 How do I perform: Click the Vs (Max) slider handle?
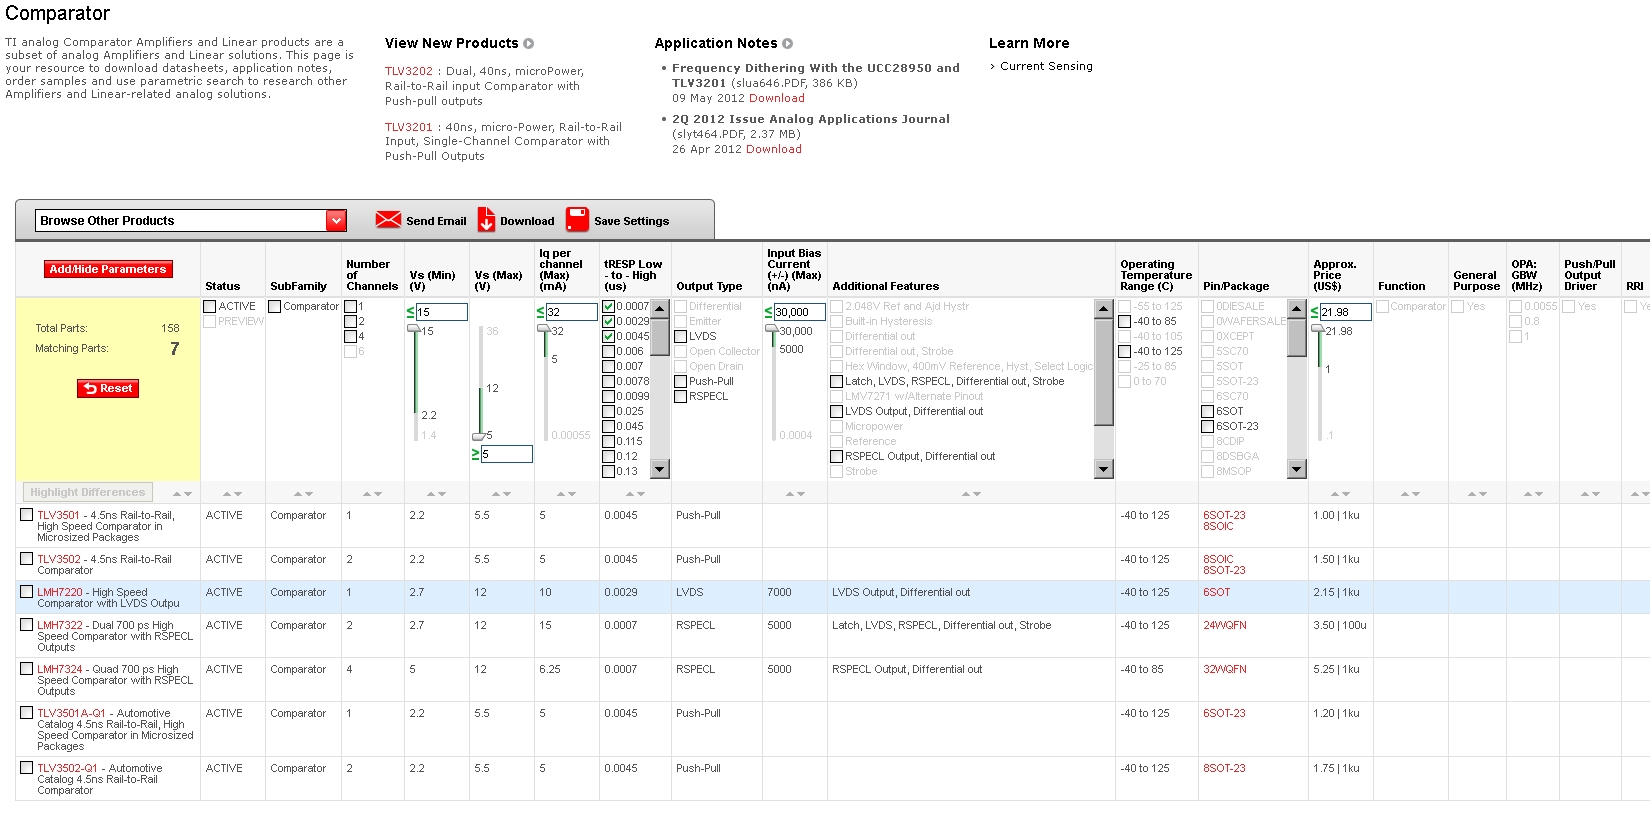click(479, 436)
